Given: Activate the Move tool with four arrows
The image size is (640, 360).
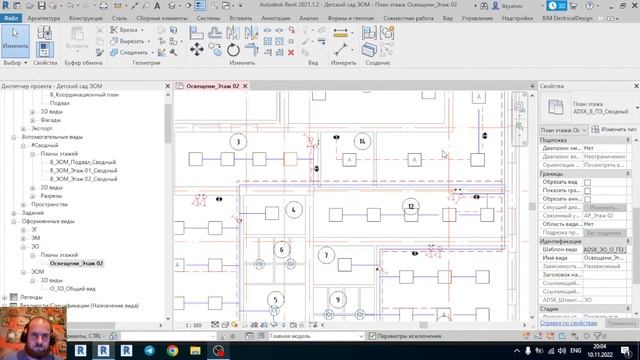Looking at the screenshot, I should [x=197, y=49].
